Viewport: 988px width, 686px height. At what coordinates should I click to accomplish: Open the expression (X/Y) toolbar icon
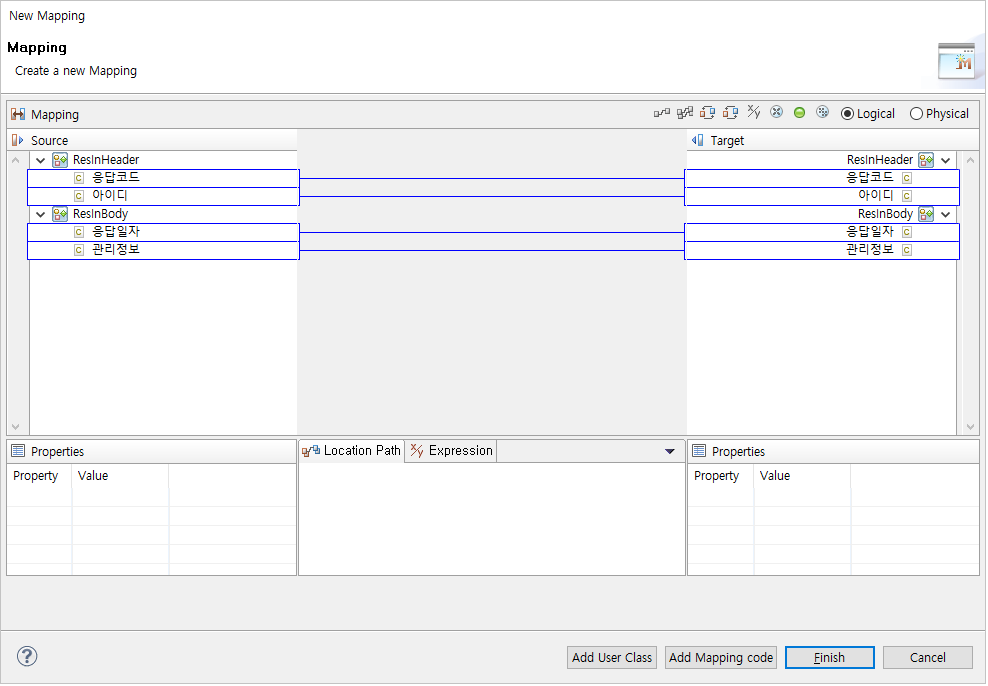tap(753, 112)
